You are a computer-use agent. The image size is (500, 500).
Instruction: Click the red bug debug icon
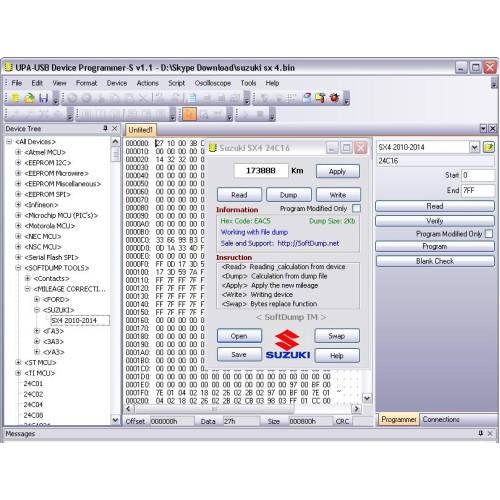coord(334,98)
